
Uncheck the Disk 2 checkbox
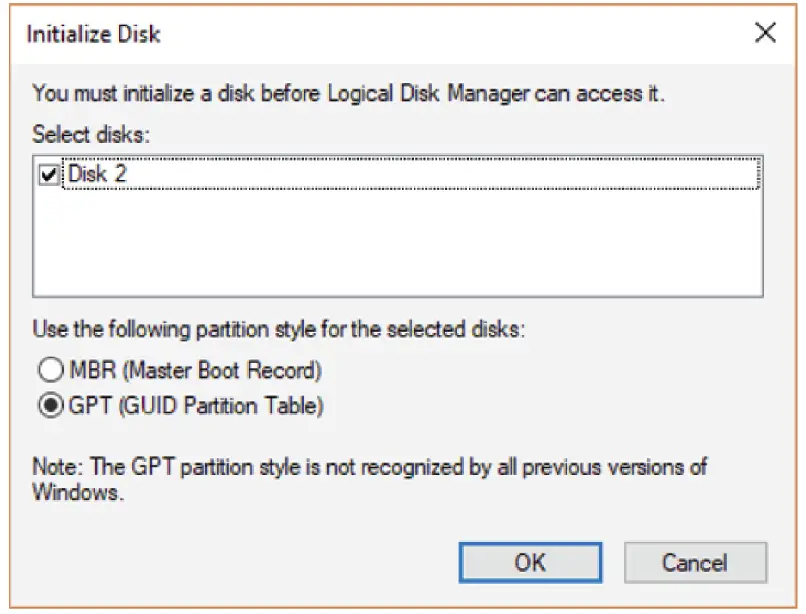point(48,174)
